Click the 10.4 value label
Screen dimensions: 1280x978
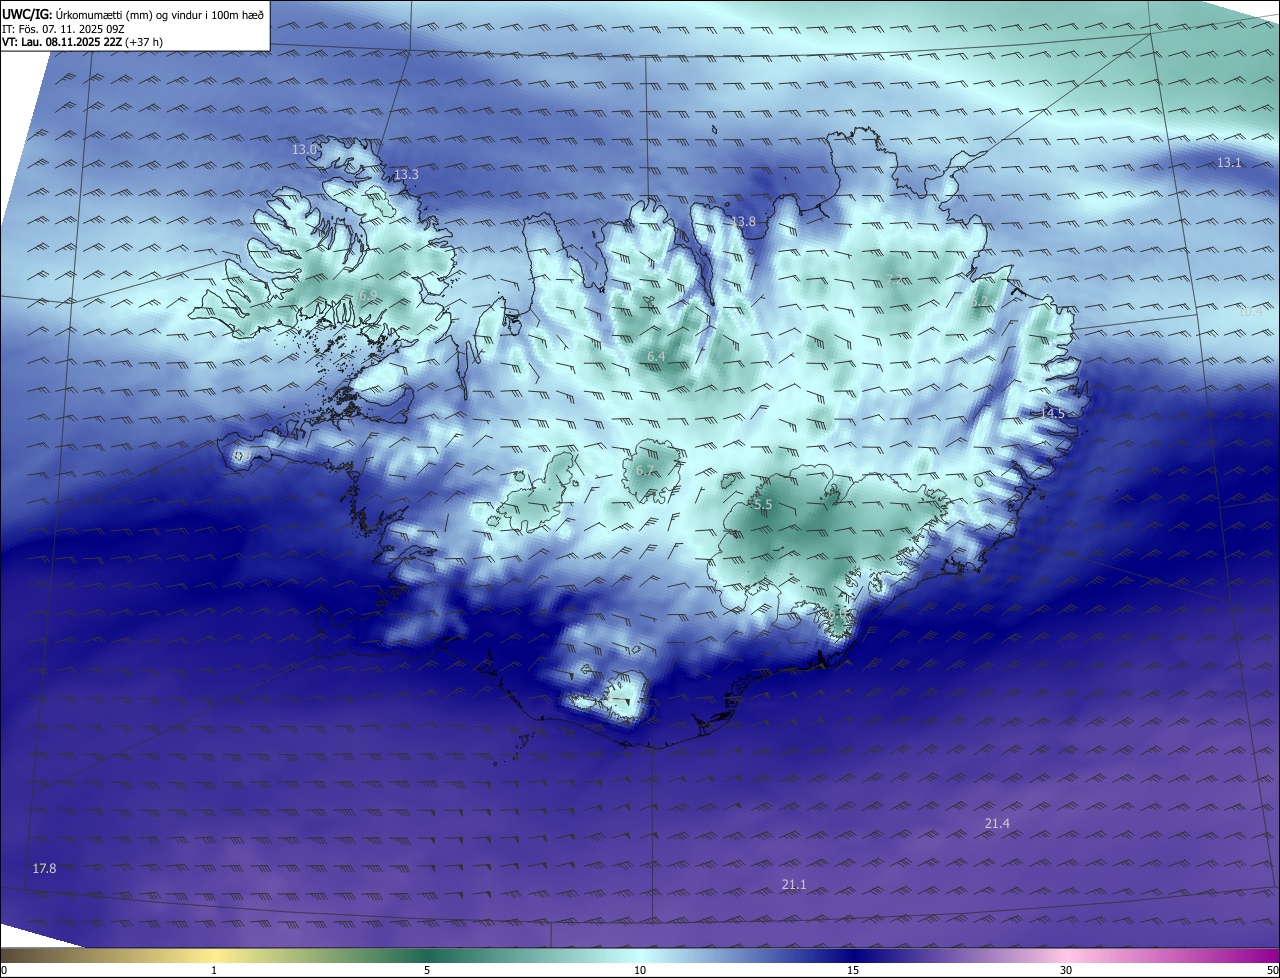point(1251,311)
